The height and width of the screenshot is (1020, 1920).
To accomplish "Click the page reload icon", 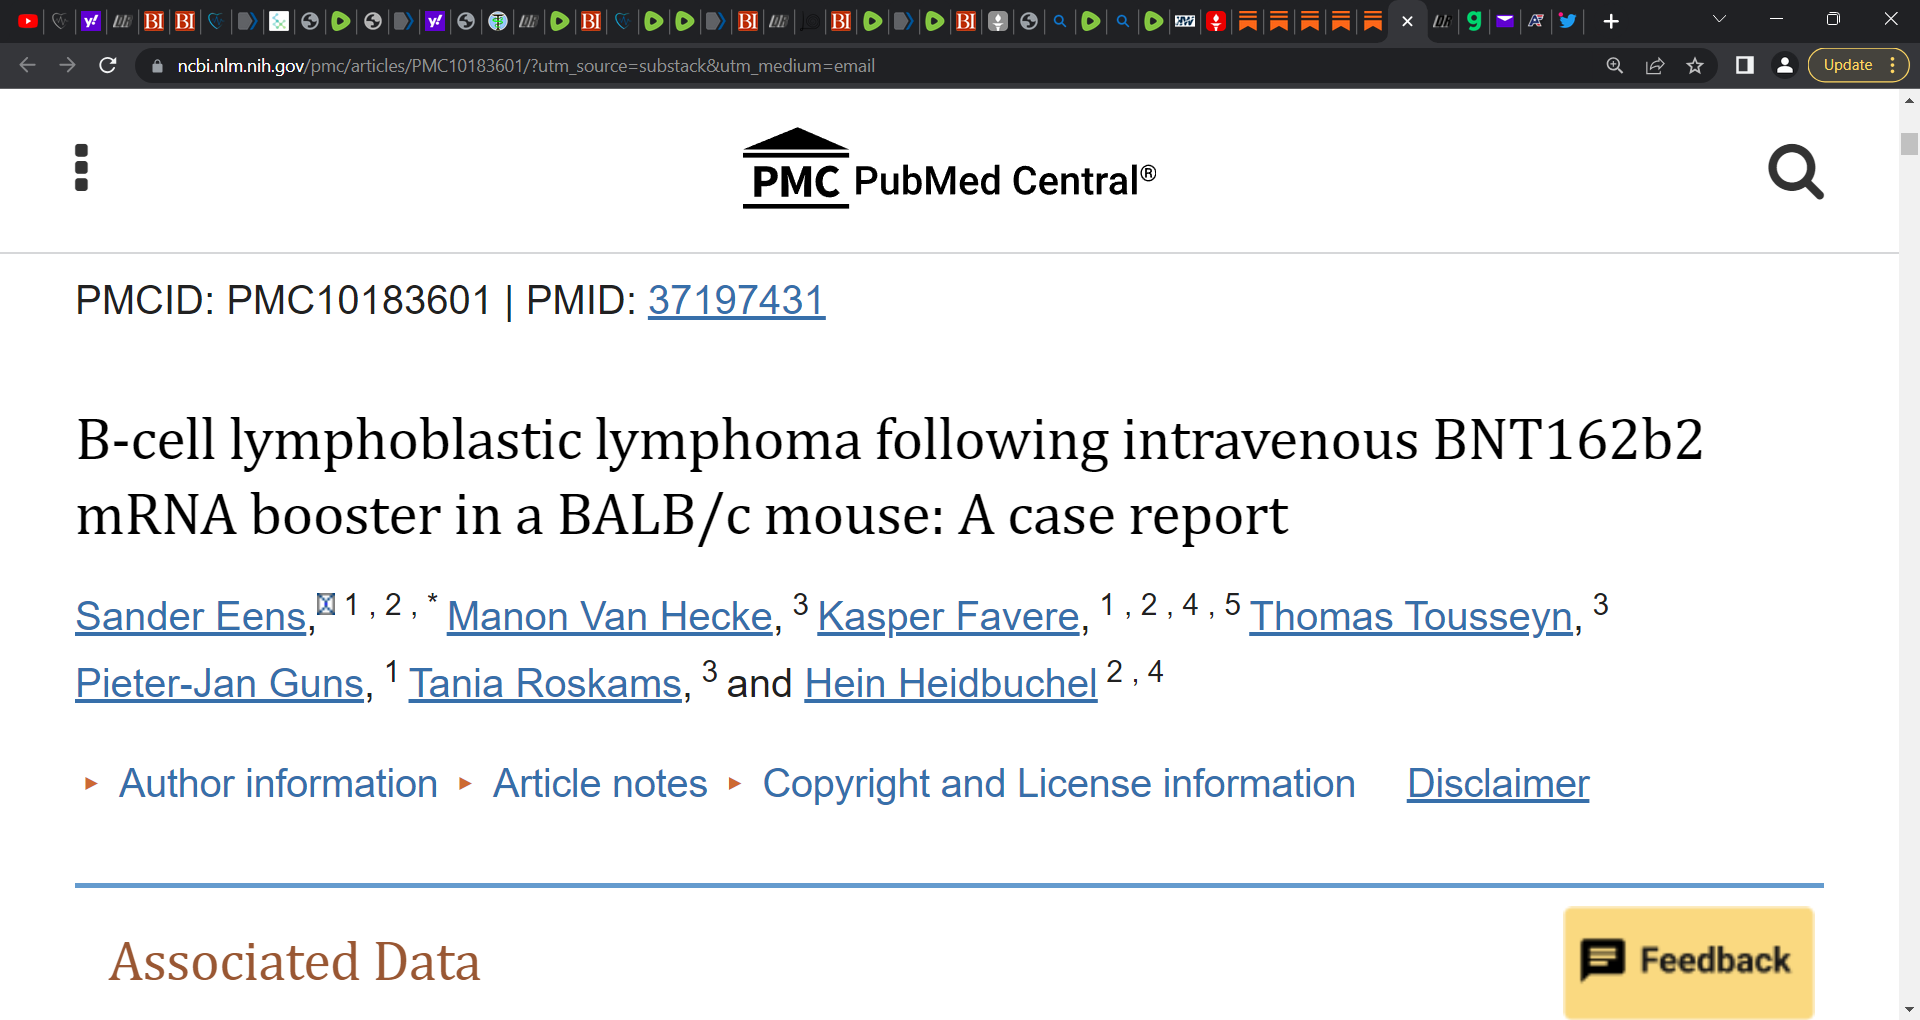I will [x=108, y=65].
